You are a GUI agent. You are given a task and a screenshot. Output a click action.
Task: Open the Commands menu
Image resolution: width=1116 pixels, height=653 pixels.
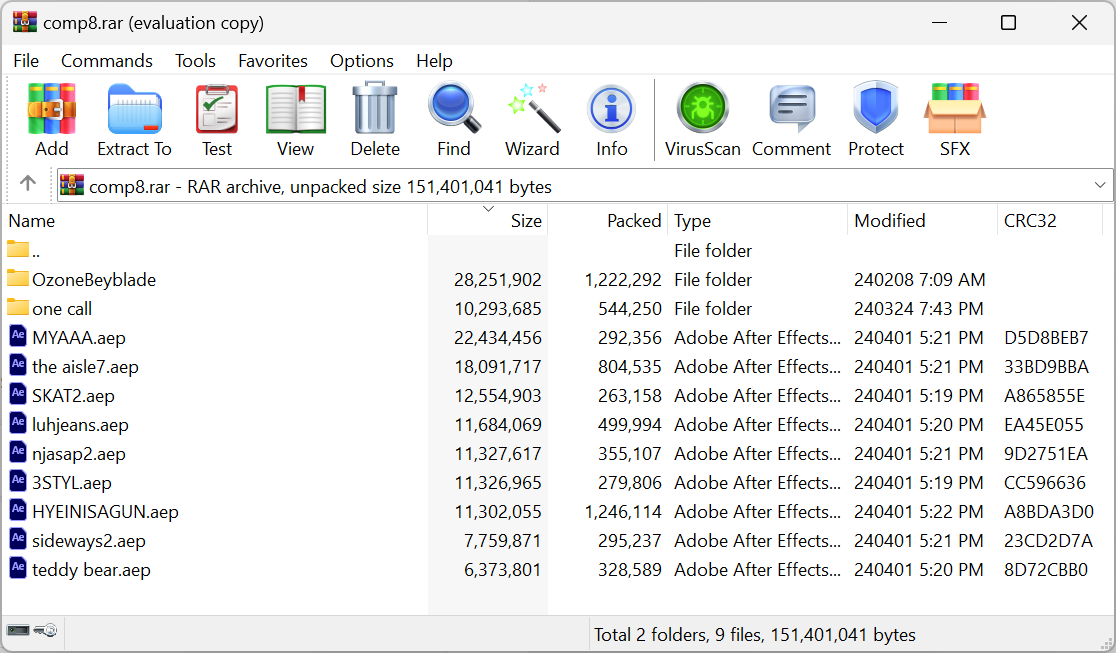tap(107, 61)
